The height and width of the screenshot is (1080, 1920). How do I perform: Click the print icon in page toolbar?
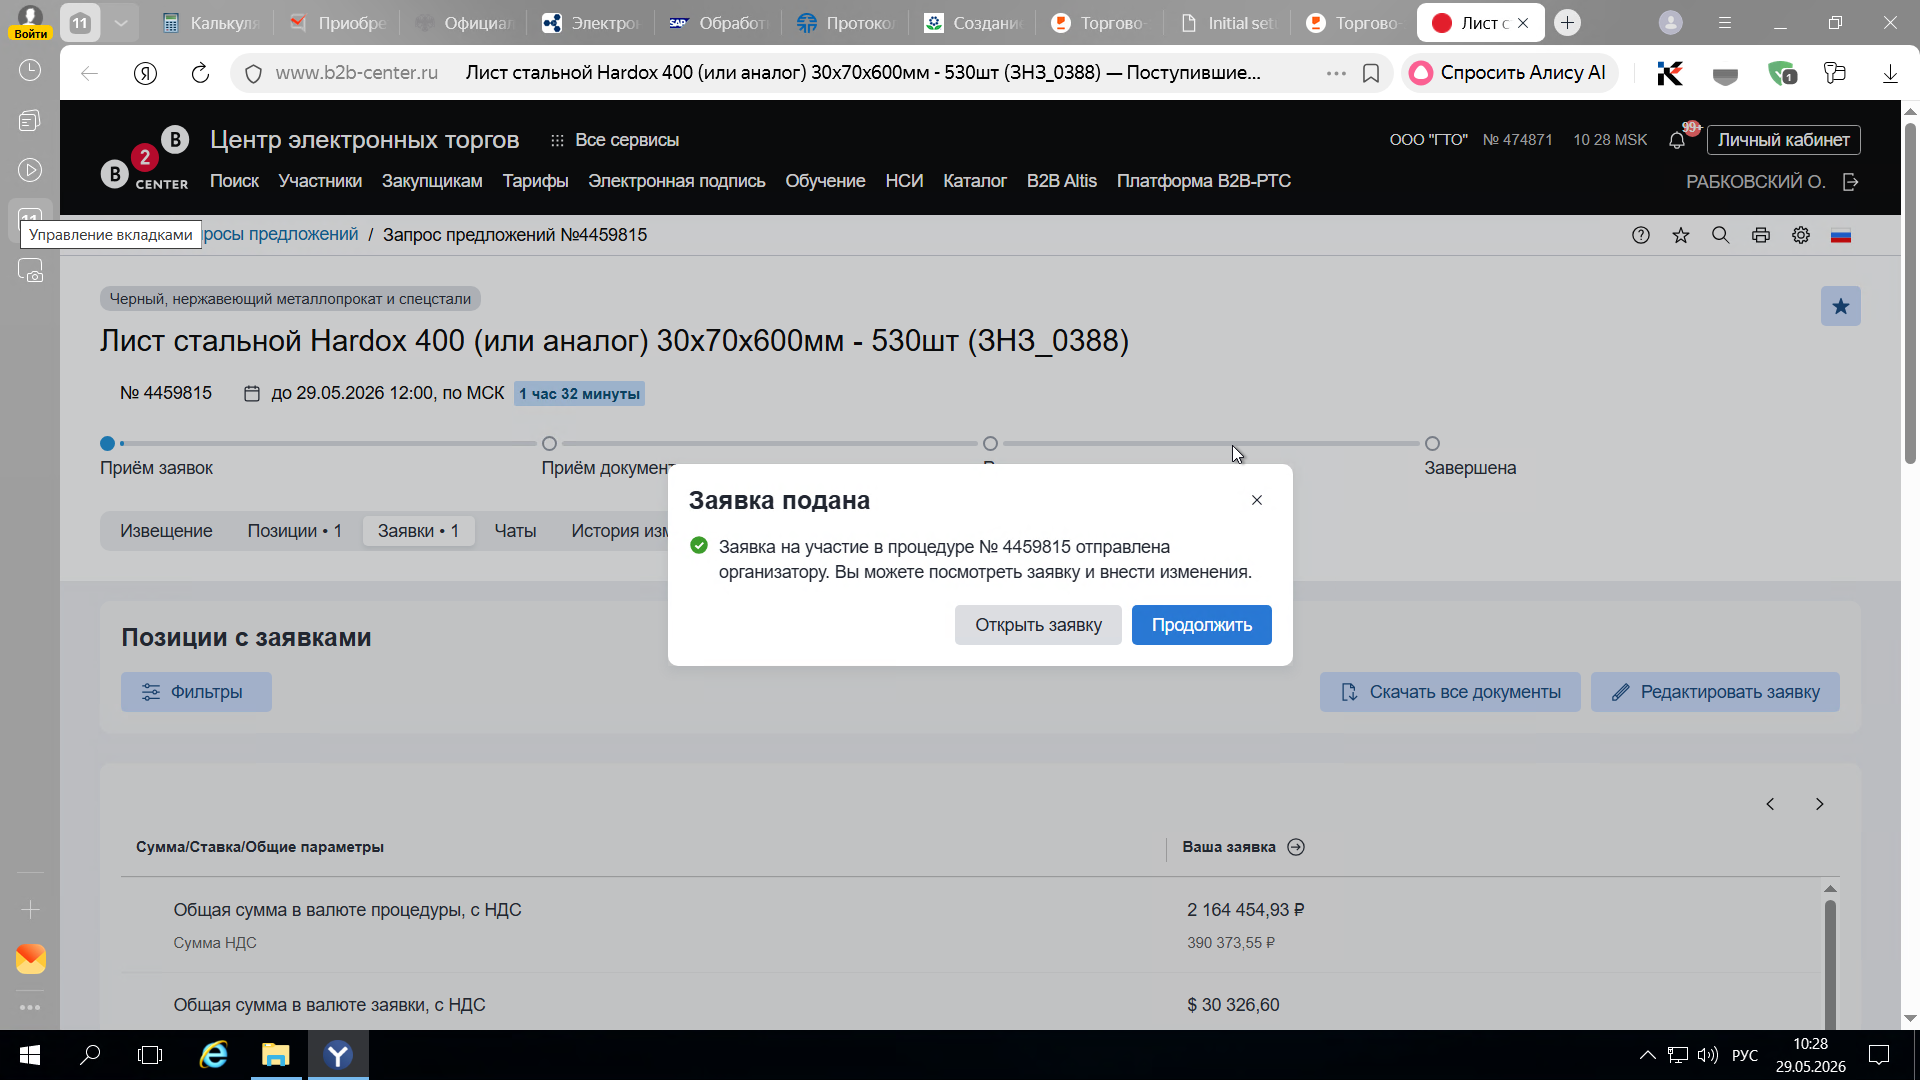pyautogui.click(x=1761, y=235)
